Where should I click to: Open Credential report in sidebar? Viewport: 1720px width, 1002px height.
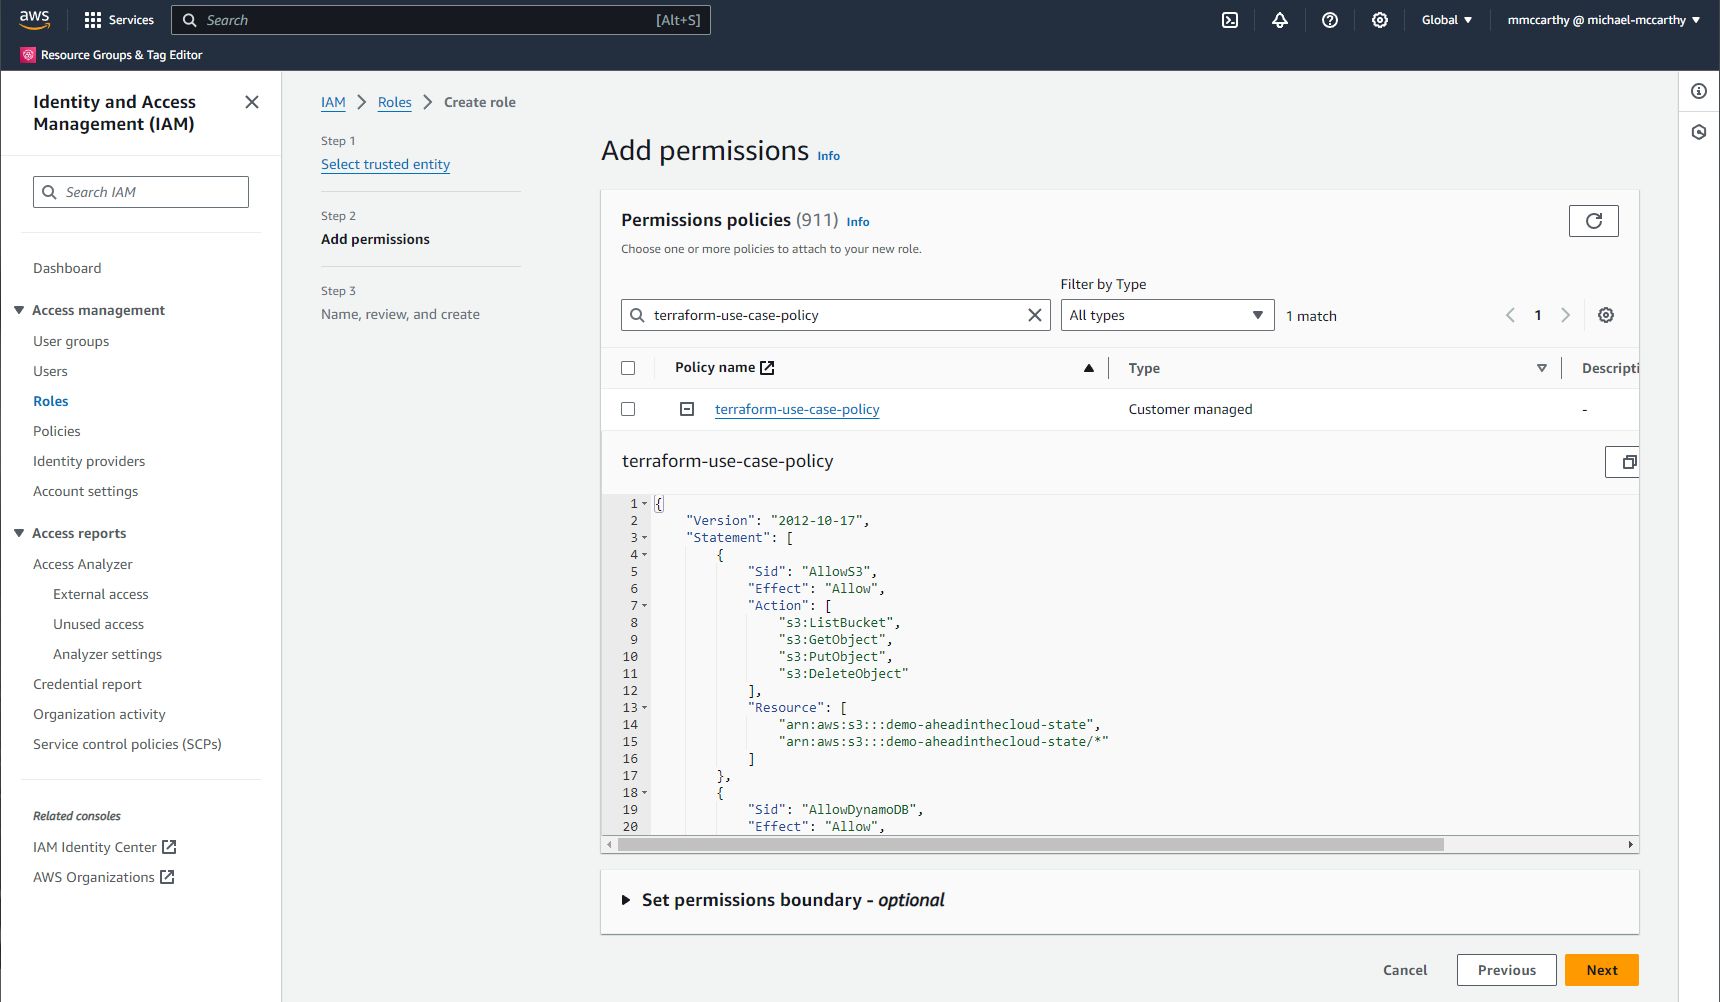(x=88, y=684)
